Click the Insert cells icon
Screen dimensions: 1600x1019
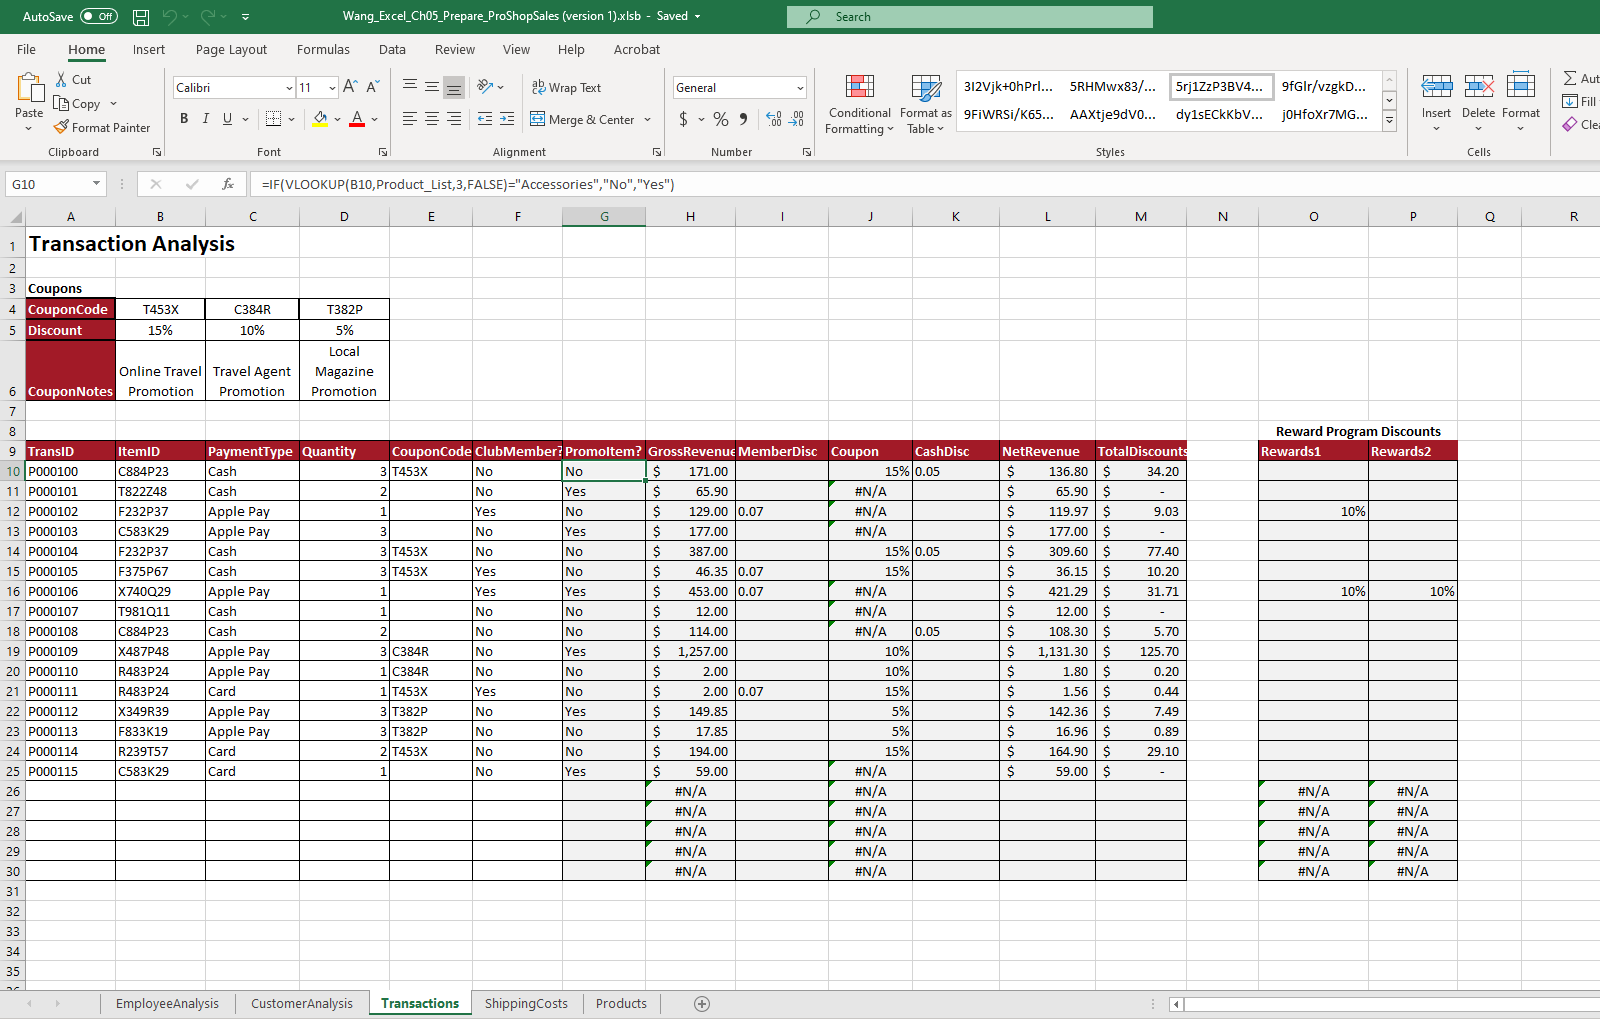coord(1436,87)
